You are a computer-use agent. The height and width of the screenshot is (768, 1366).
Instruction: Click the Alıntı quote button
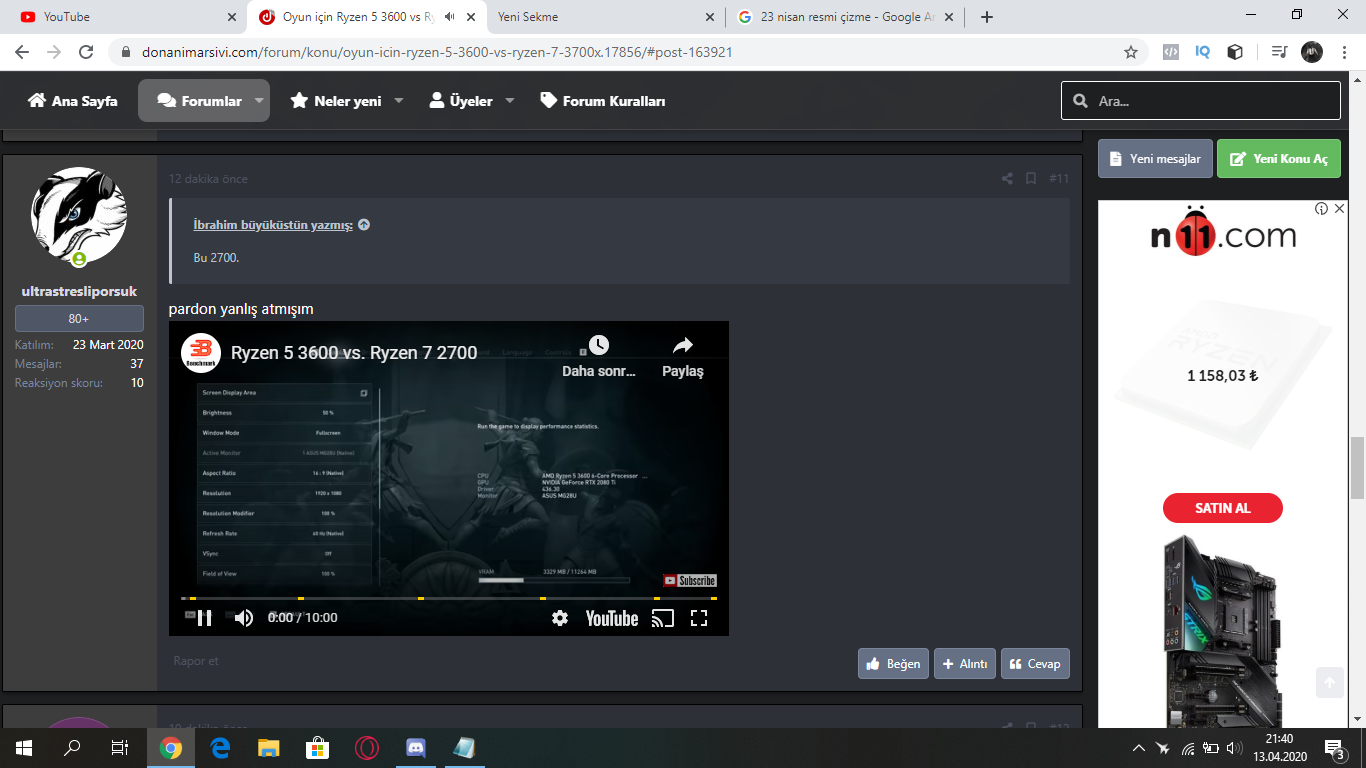pyautogui.click(x=965, y=664)
